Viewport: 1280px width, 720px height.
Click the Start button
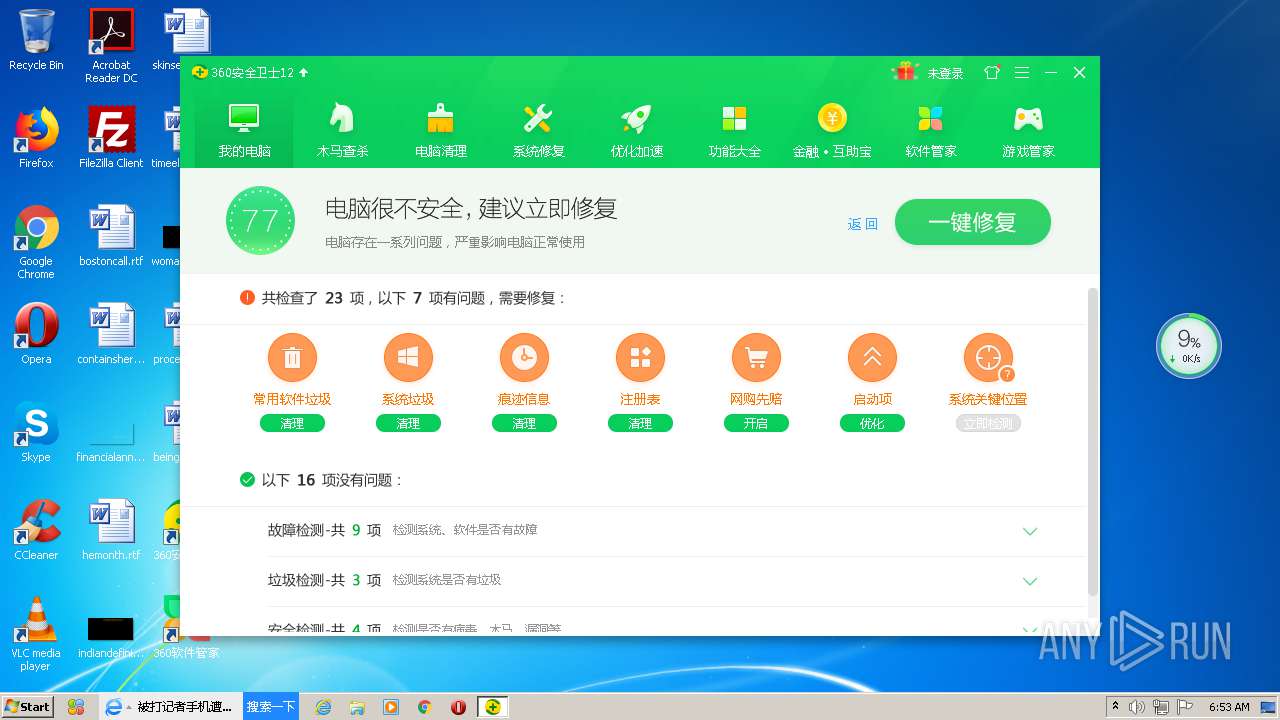pos(27,706)
